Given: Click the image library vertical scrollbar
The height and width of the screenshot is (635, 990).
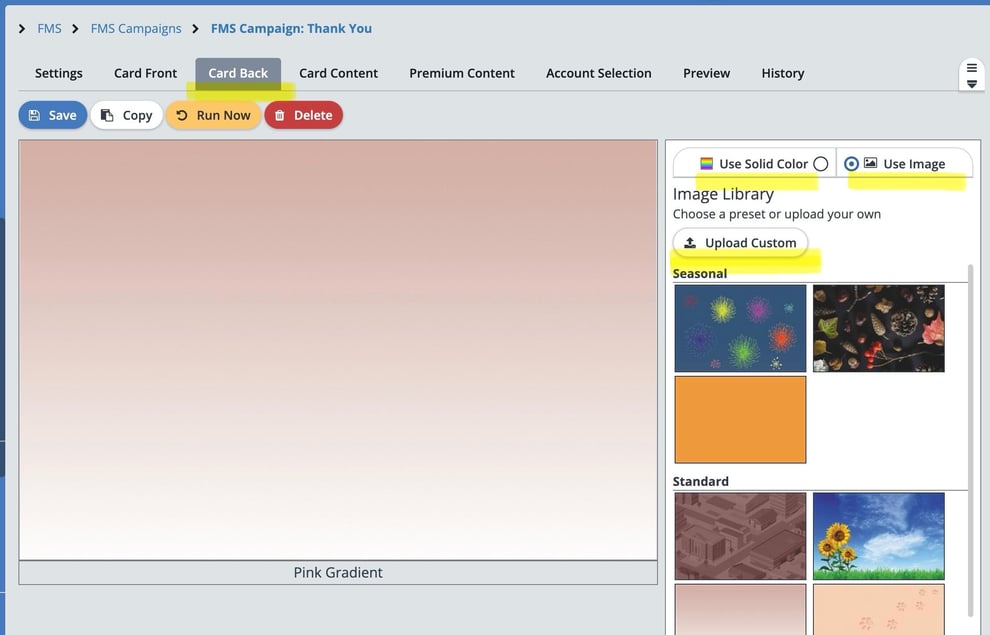Looking at the screenshot, I should [970, 441].
